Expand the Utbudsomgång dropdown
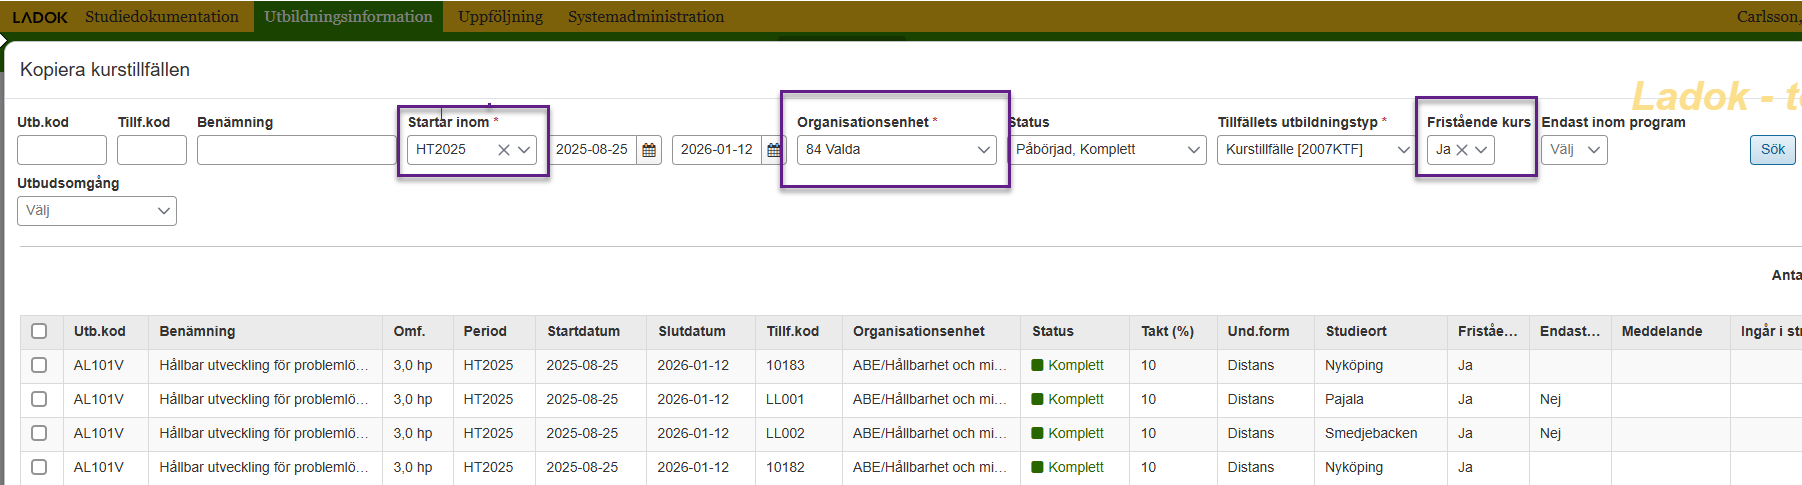Image resolution: width=1802 pixels, height=485 pixels. [97, 211]
